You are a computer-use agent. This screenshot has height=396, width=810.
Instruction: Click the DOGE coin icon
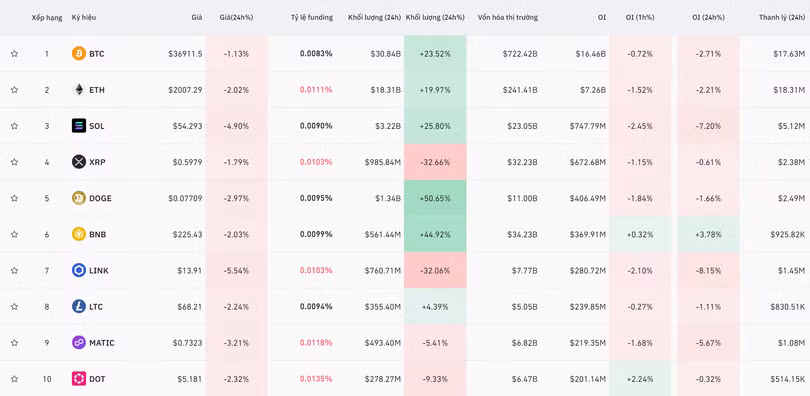pos(79,198)
